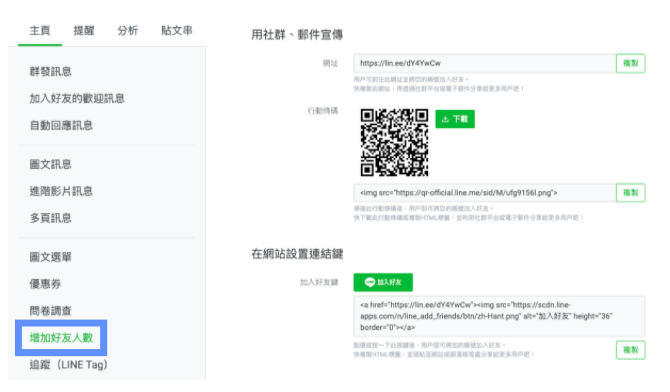Download the QR code with 下載 button
This screenshot has height=392, width=670.
click(455, 119)
